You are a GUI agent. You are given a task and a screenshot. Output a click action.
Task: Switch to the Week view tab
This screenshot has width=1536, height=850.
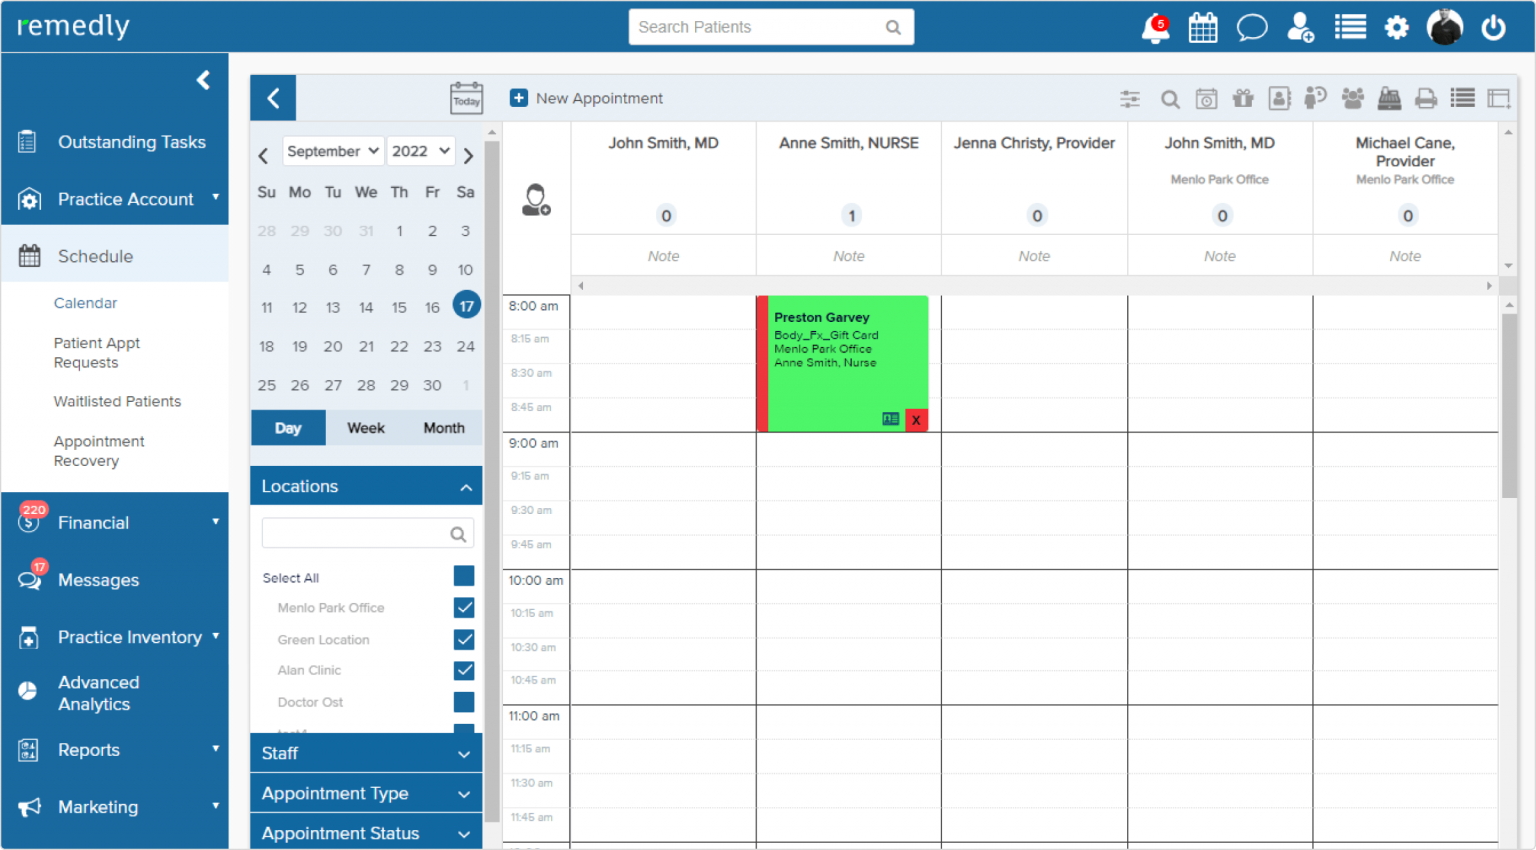pyautogui.click(x=365, y=428)
